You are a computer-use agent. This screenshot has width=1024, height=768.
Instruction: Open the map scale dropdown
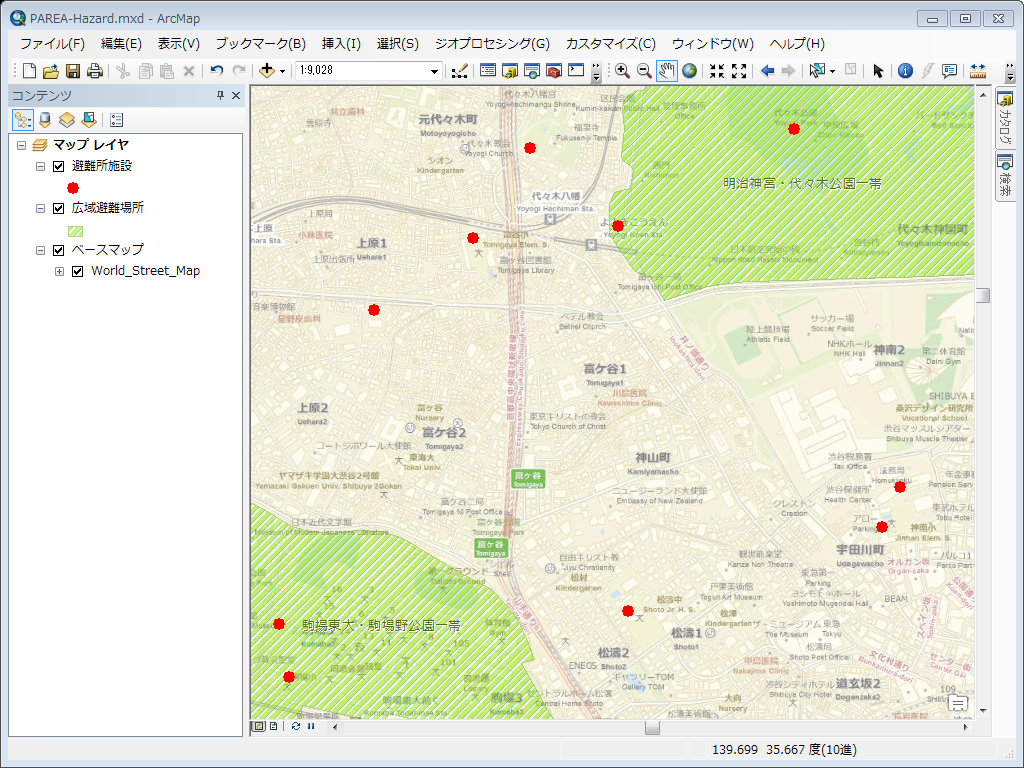(434, 71)
